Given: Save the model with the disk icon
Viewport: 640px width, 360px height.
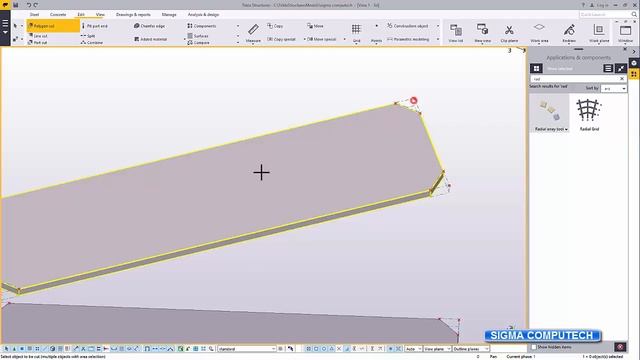Looking at the screenshot, I should pyautogui.click(x=16, y=5).
